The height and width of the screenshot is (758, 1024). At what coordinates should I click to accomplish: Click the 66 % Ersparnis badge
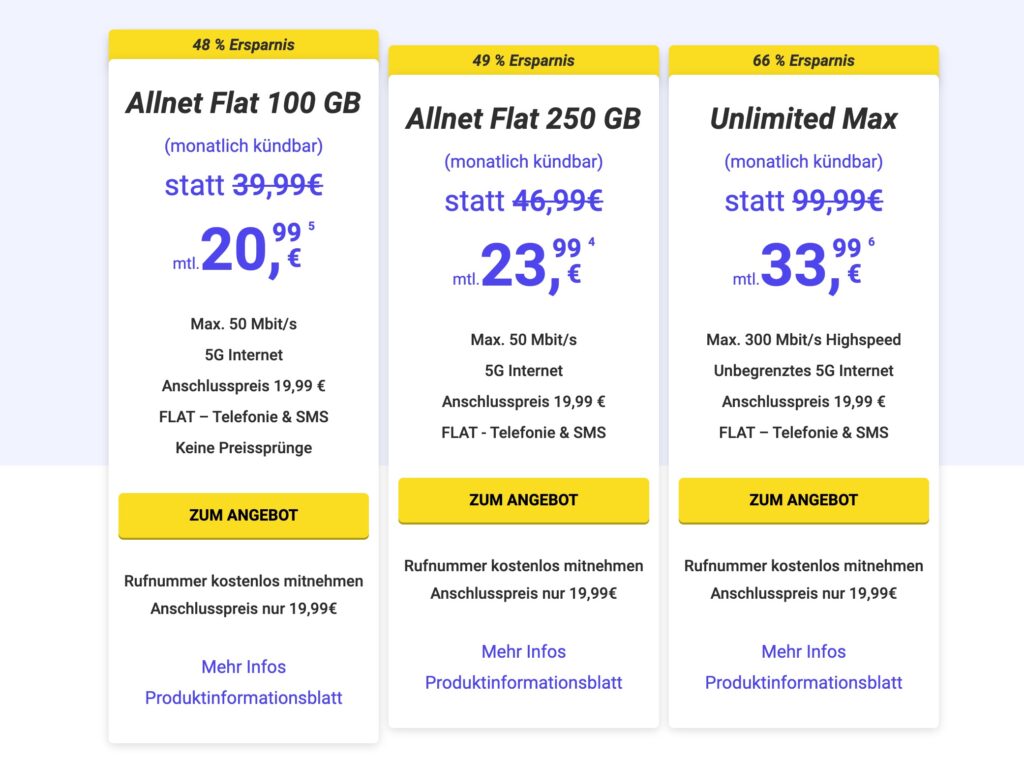(803, 60)
